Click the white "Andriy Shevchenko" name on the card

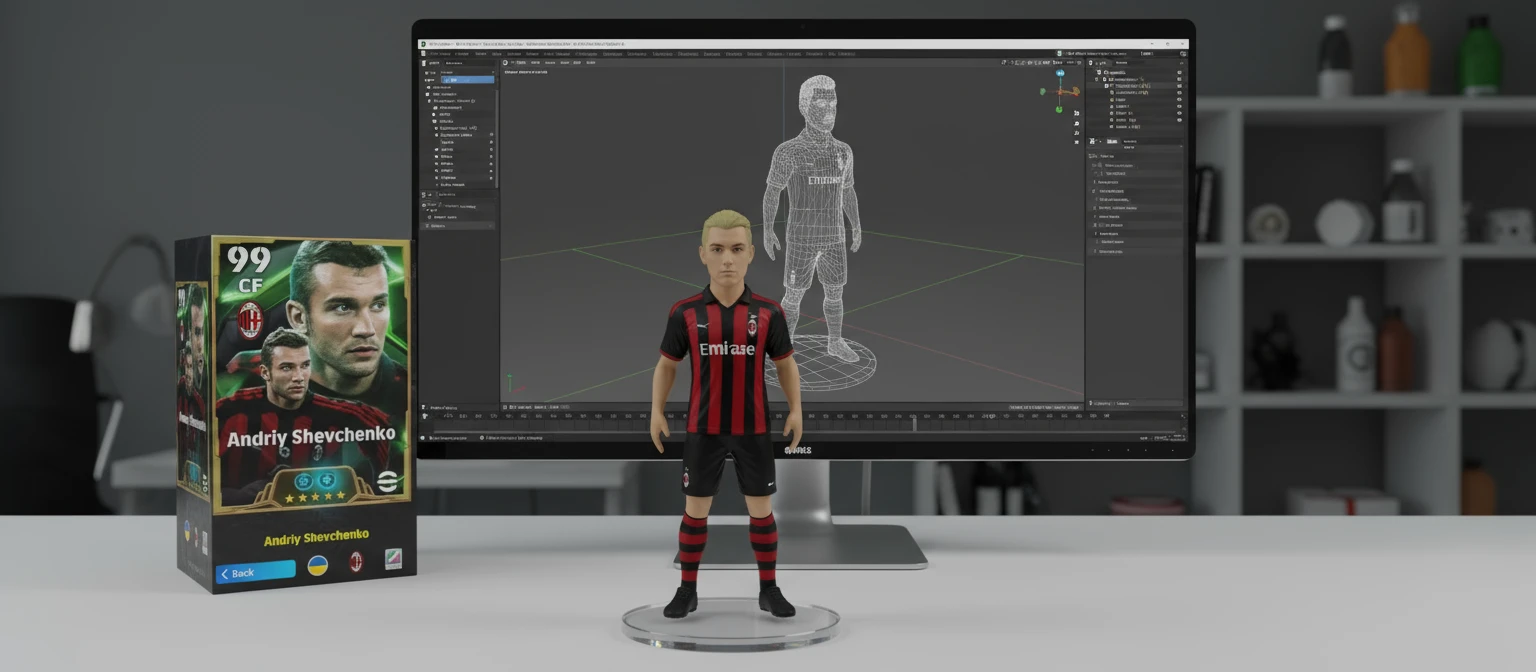[311, 436]
